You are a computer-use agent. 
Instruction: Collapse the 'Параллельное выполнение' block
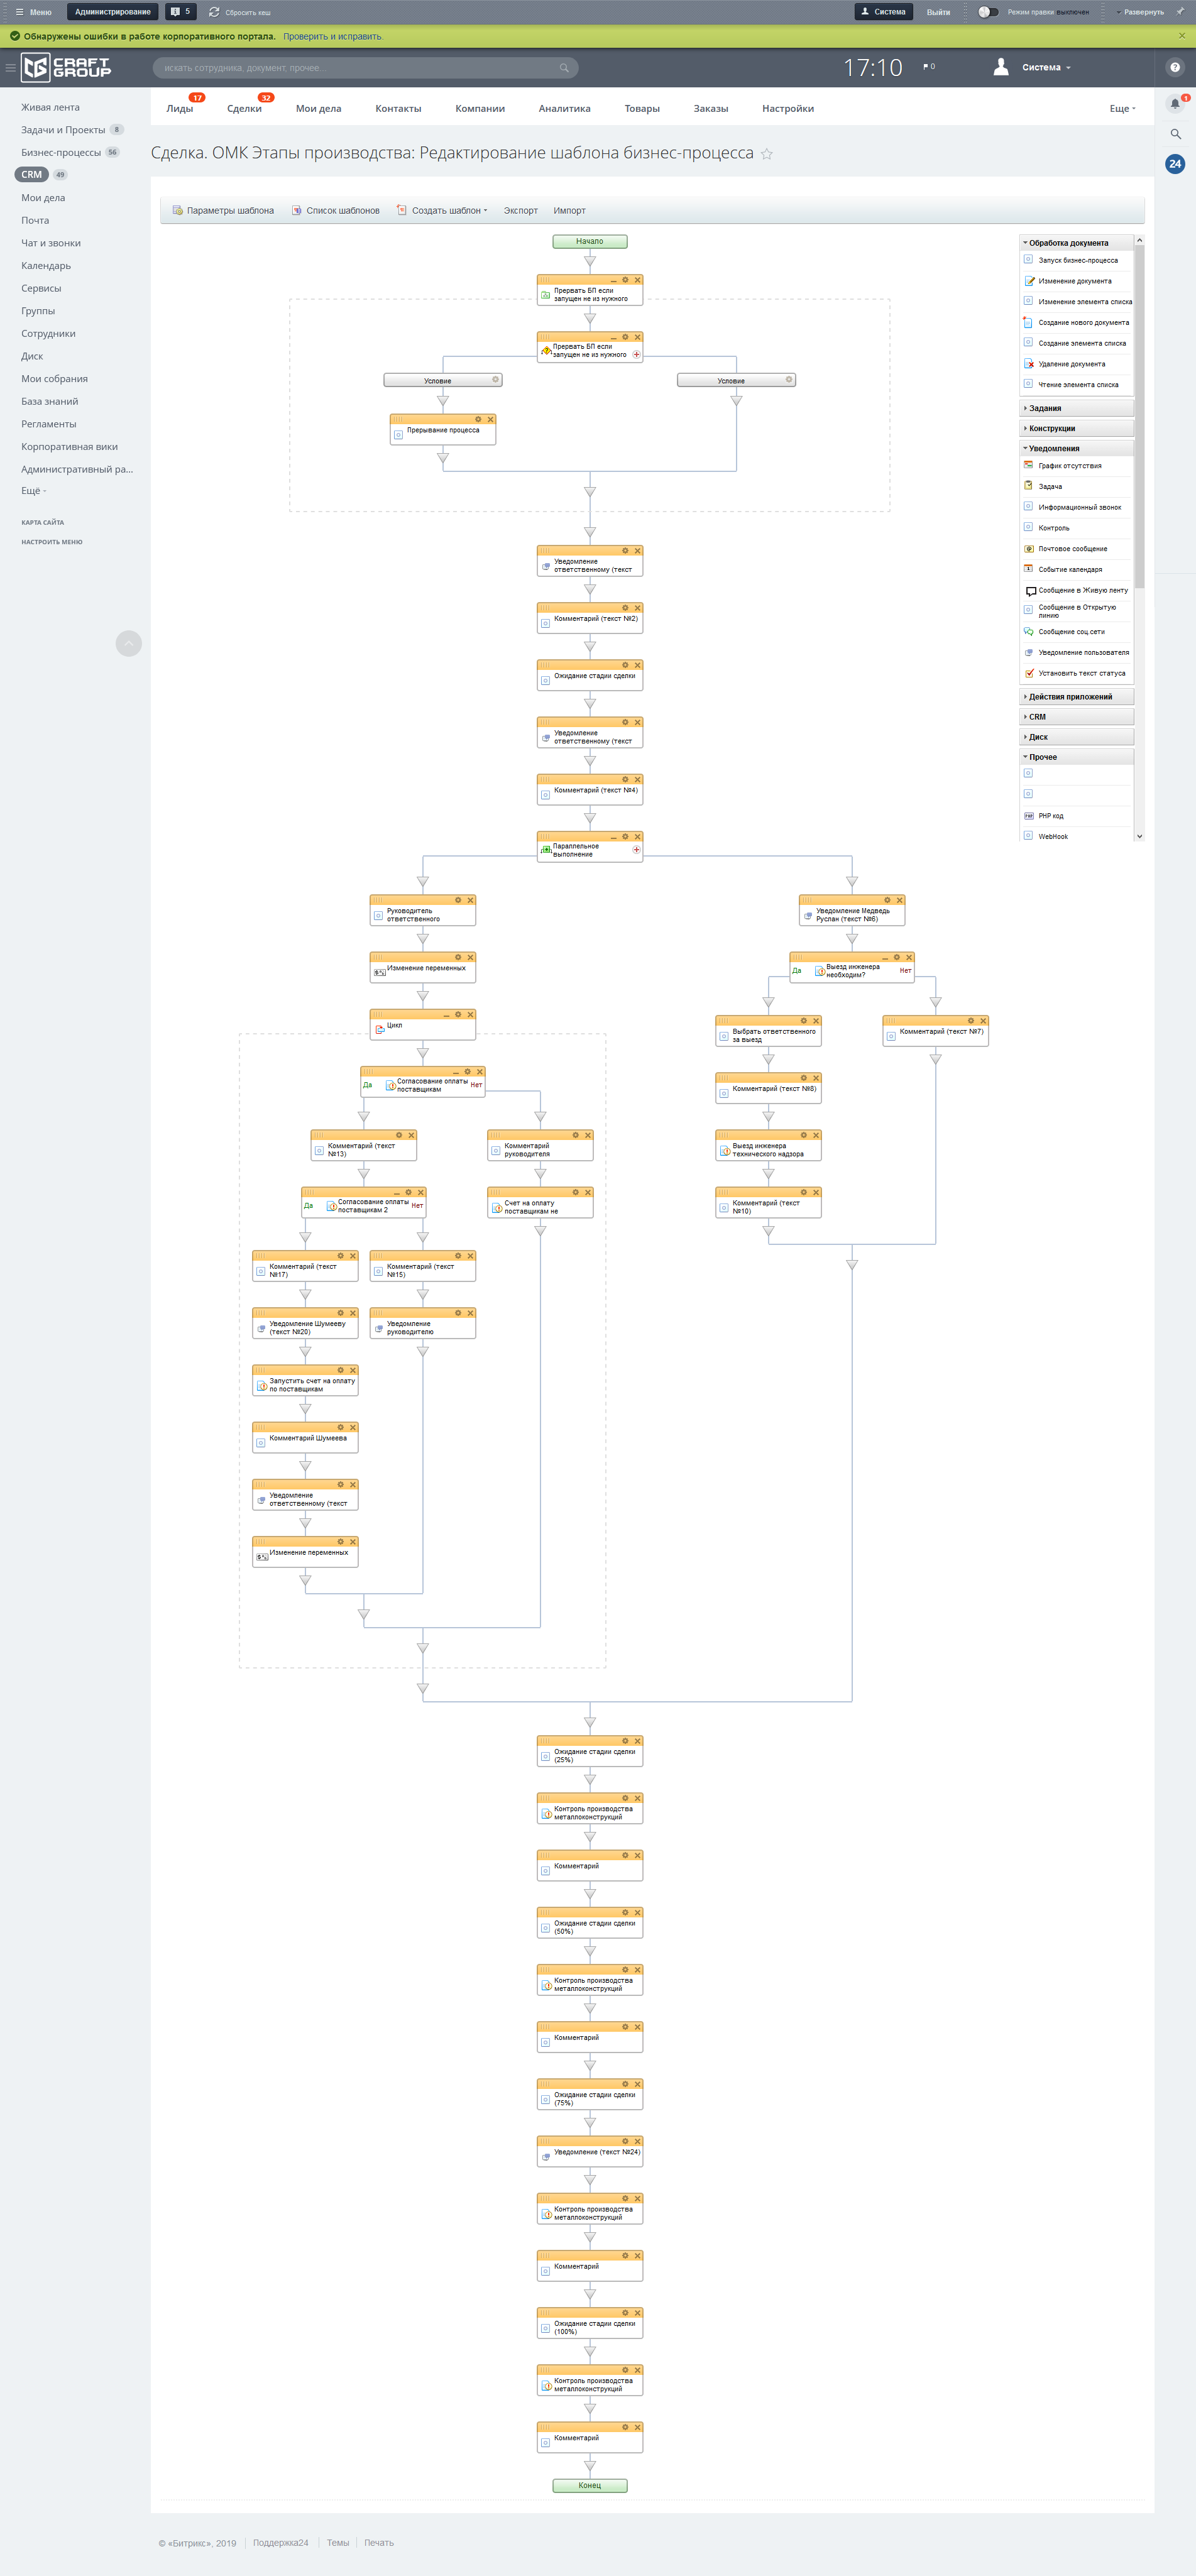[x=613, y=837]
